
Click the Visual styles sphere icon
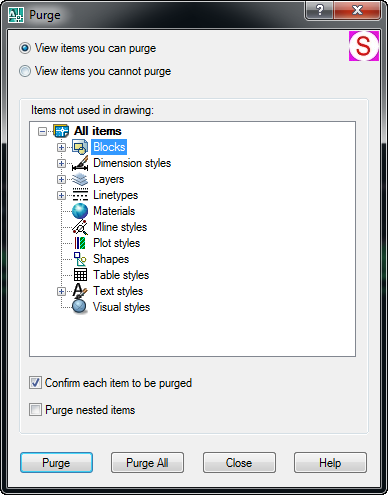tap(80, 307)
